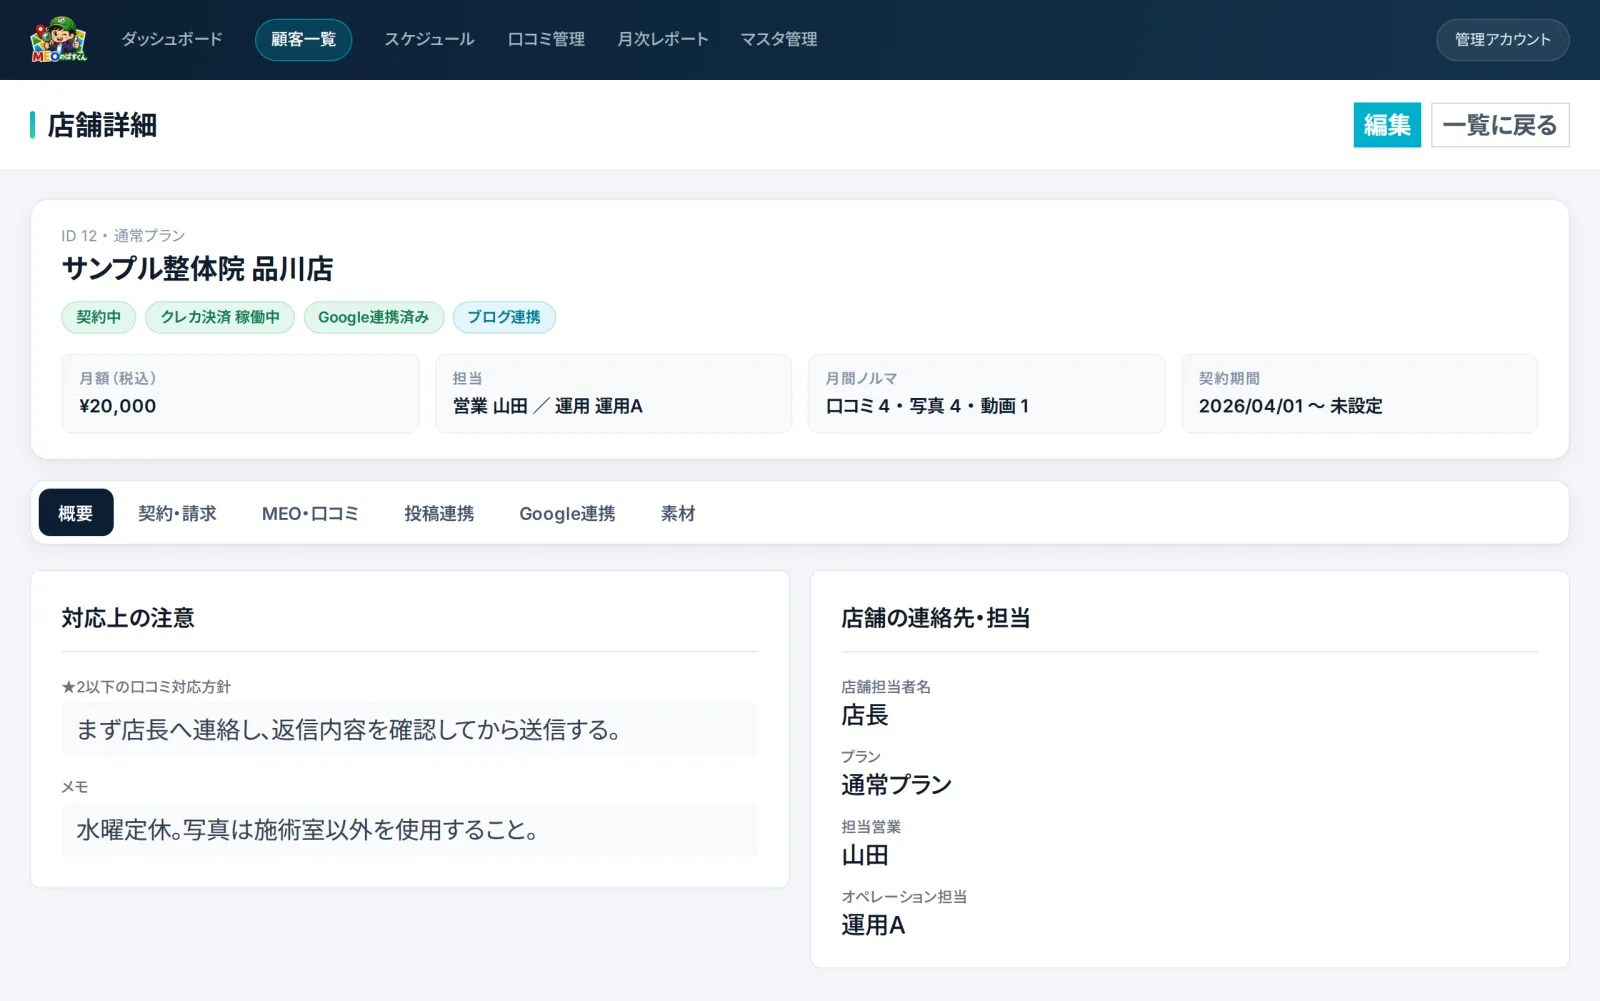Click the 通常プラン value under プラン
The height and width of the screenshot is (1001, 1600).
(896, 785)
